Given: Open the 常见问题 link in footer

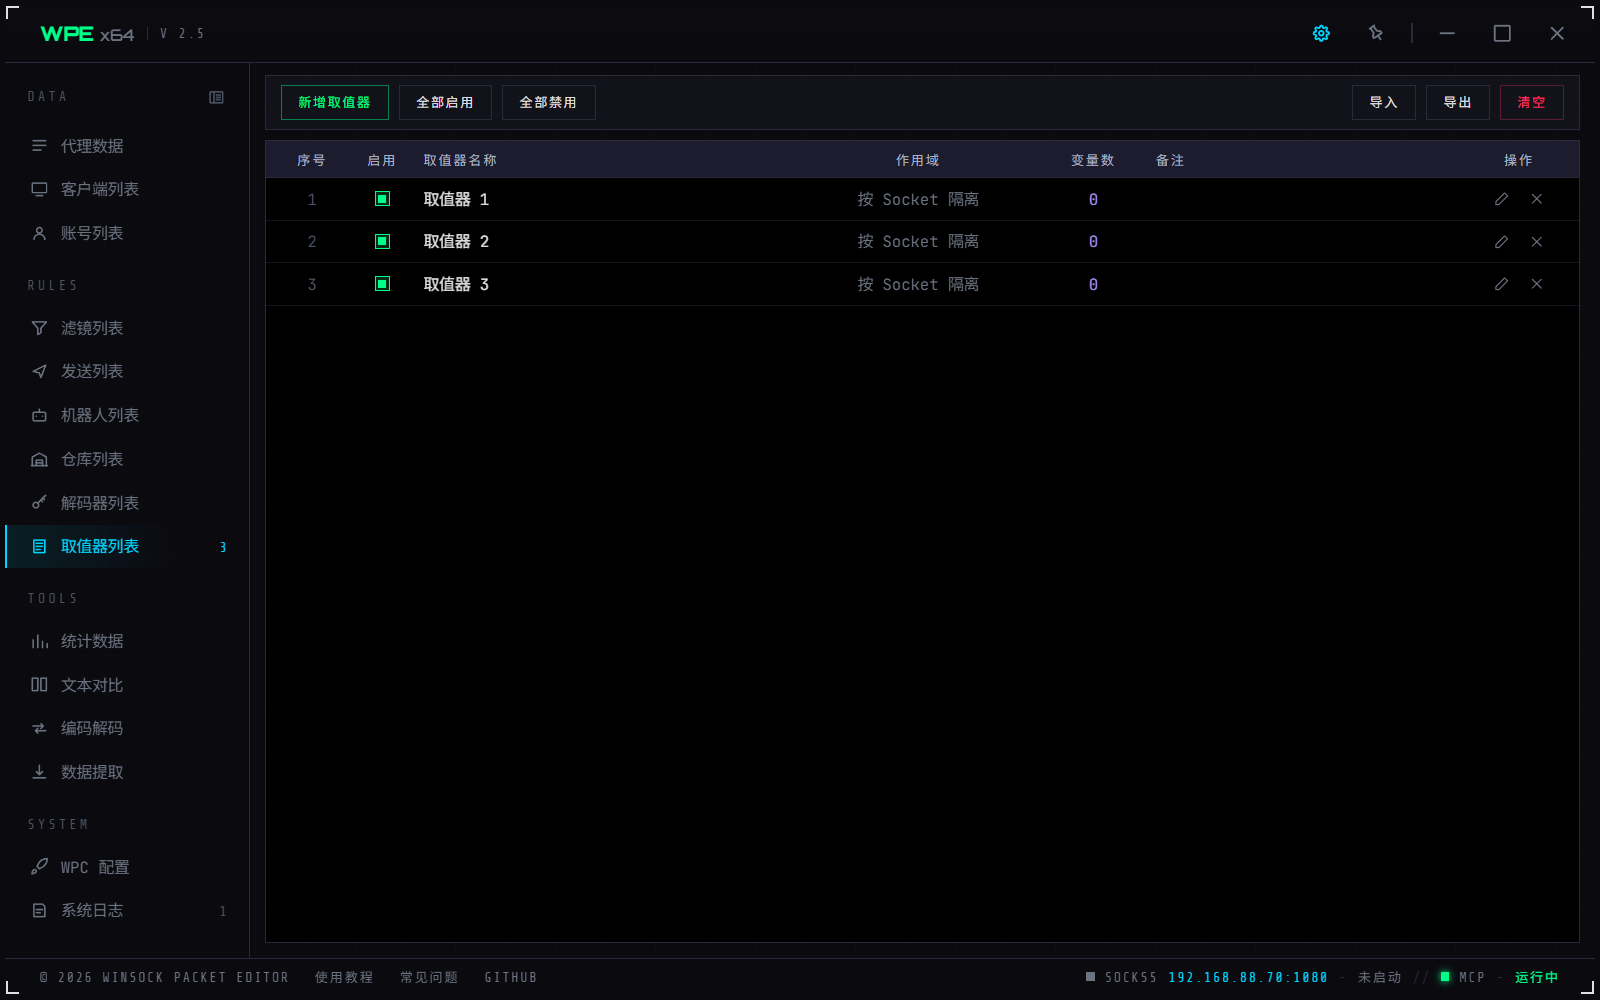Looking at the screenshot, I should click(x=429, y=977).
